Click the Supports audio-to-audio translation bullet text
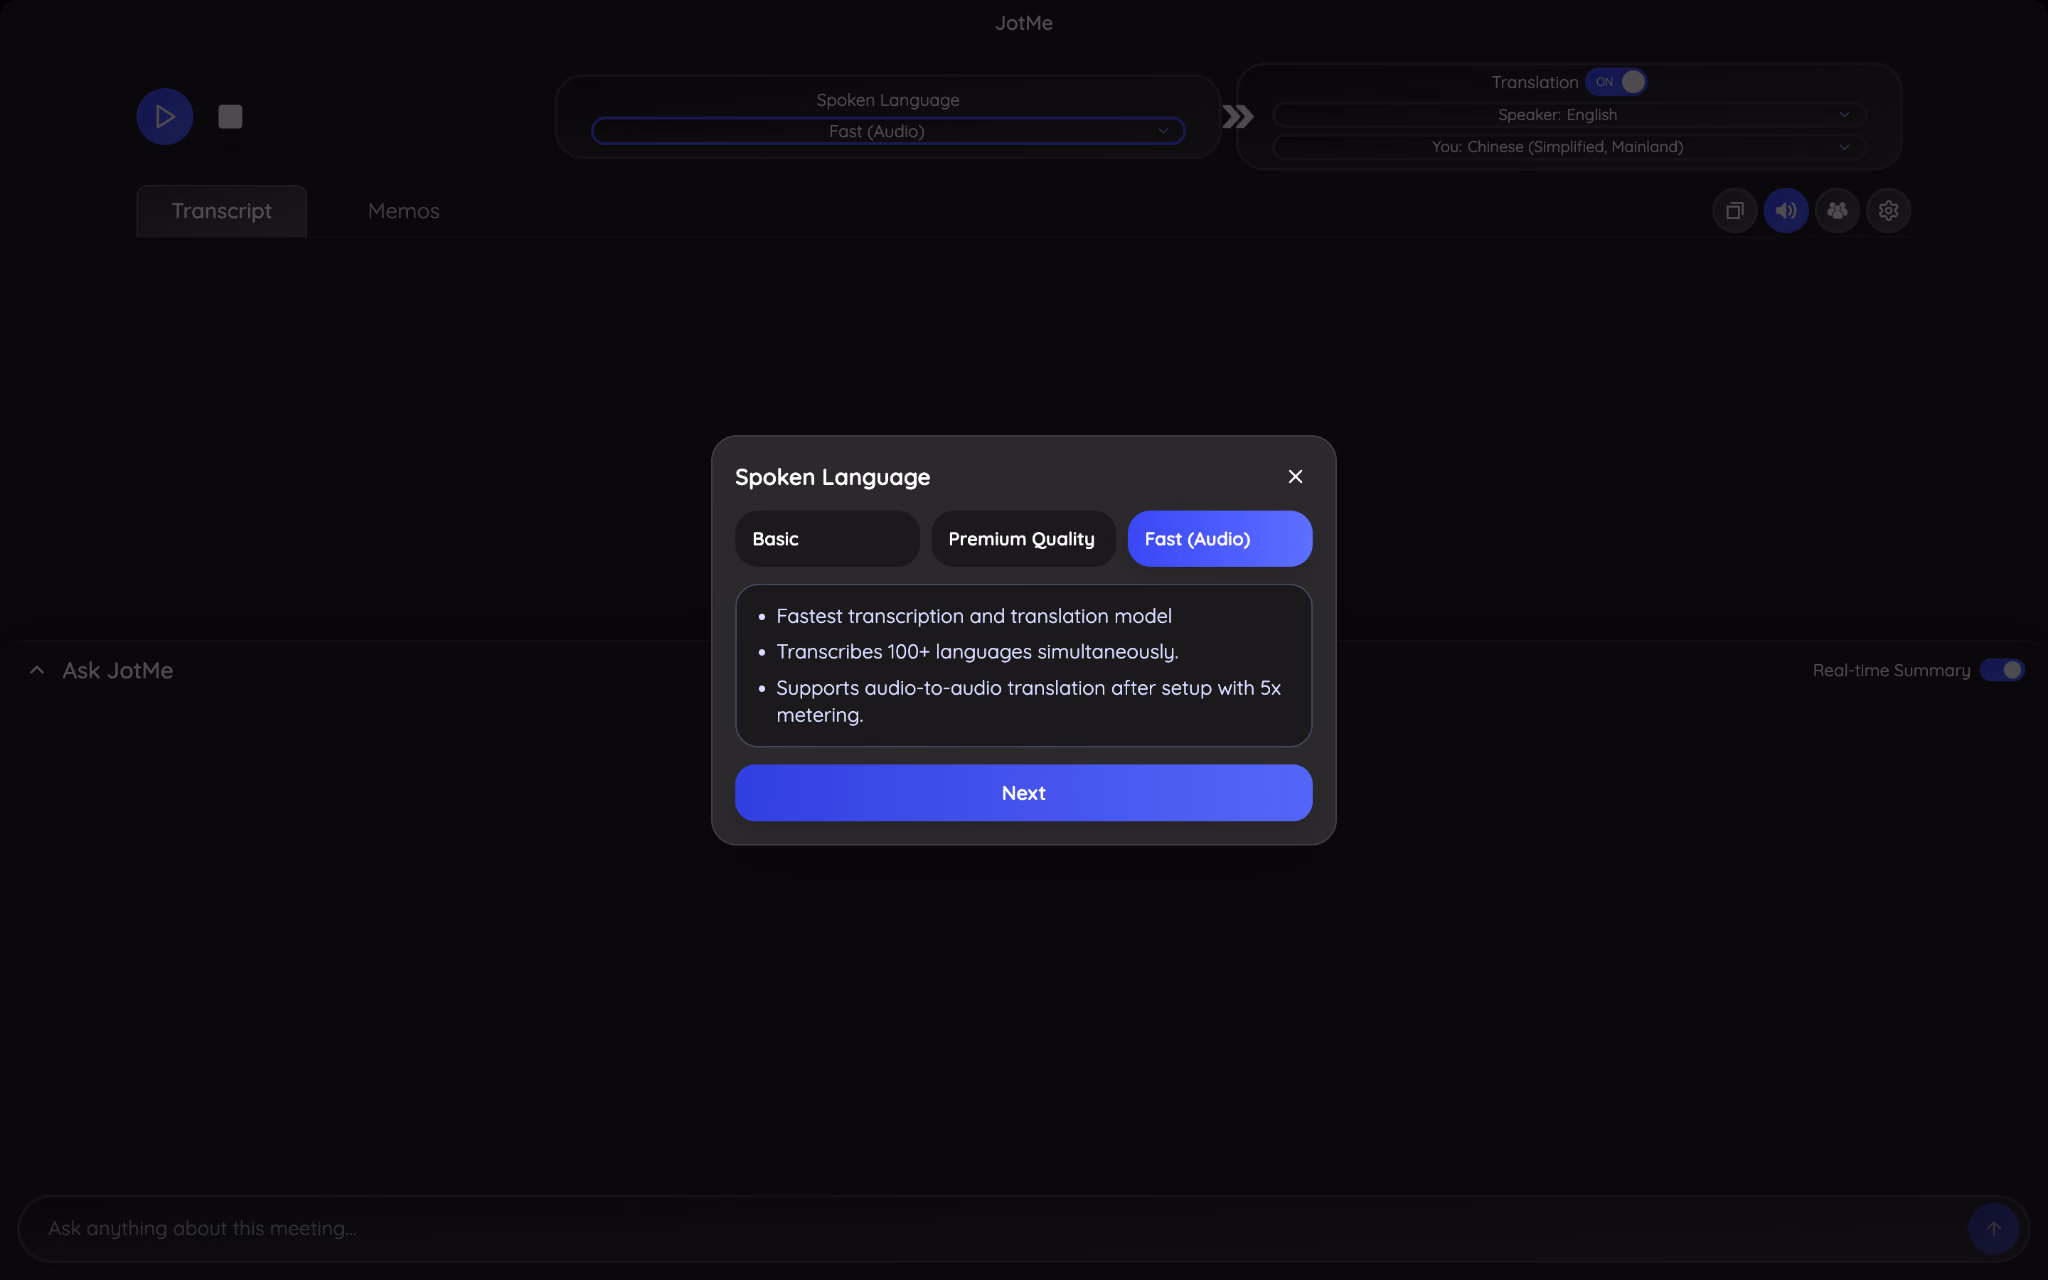The image size is (2048, 1280). pos(1028,701)
